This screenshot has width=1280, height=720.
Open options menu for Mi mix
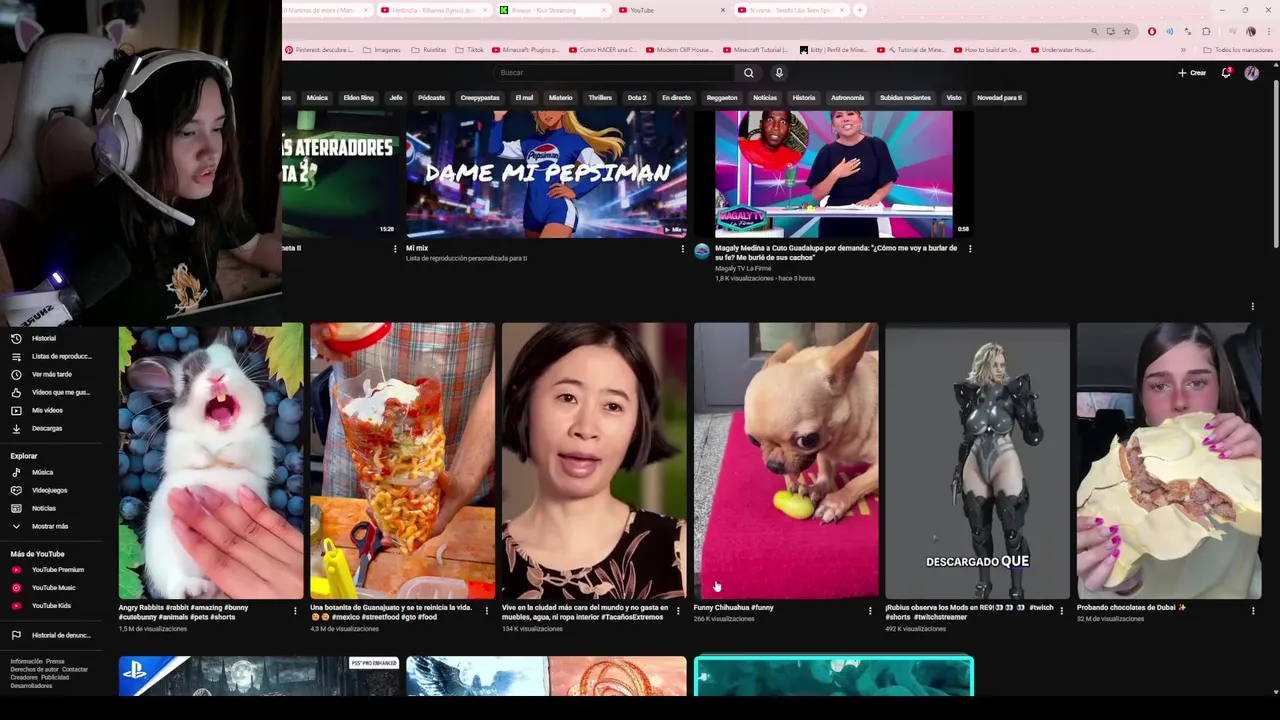pyautogui.click(x=683, y=249)
